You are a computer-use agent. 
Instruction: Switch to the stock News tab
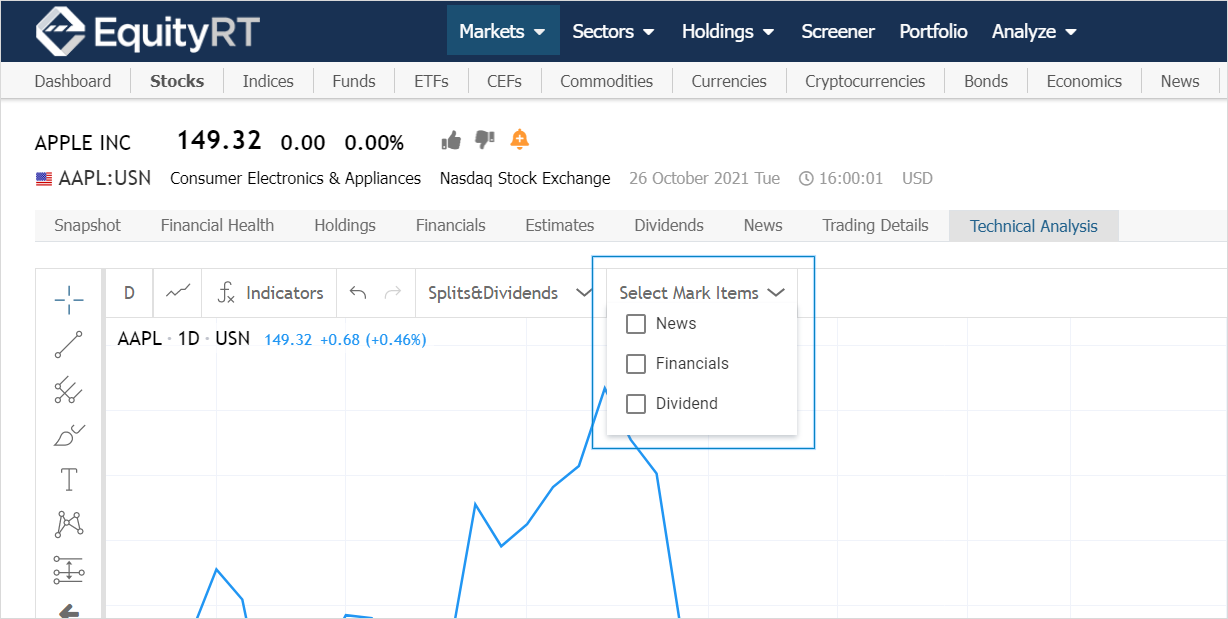tap(763, 225)
